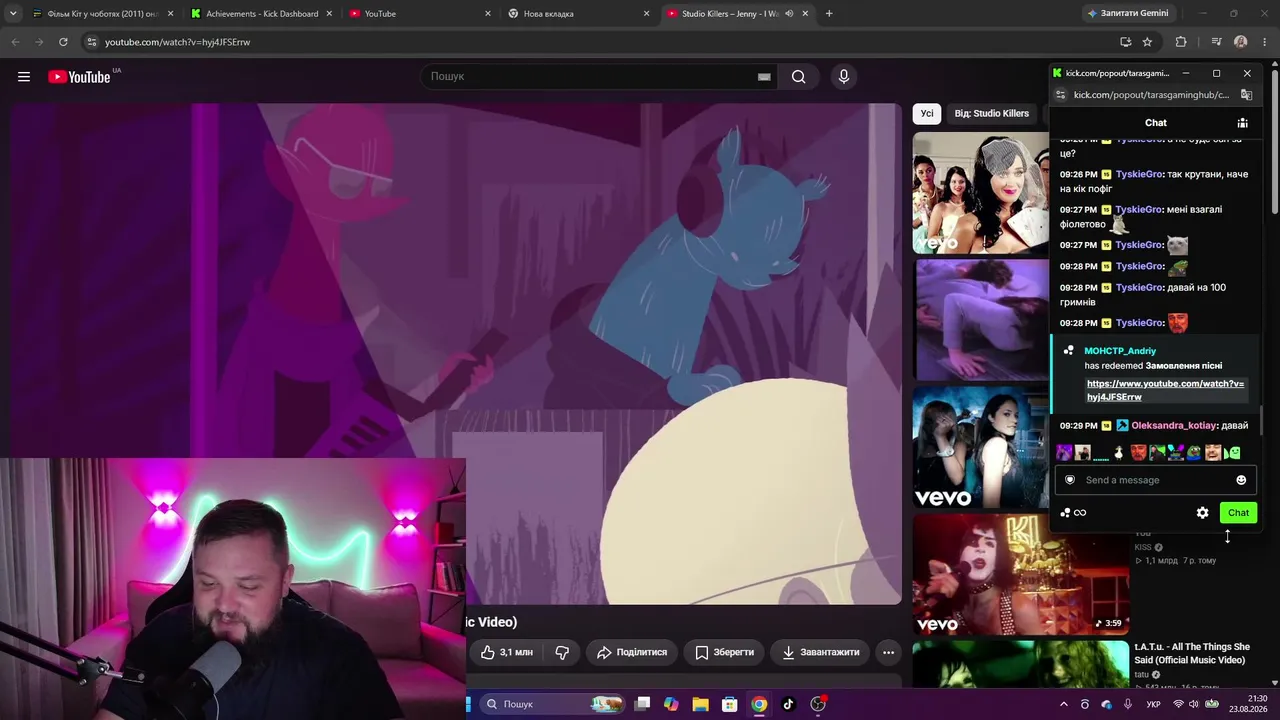Close the 'Achievements - Kick Dashboard' tab

pyautogui.click(x=329, y=14)
